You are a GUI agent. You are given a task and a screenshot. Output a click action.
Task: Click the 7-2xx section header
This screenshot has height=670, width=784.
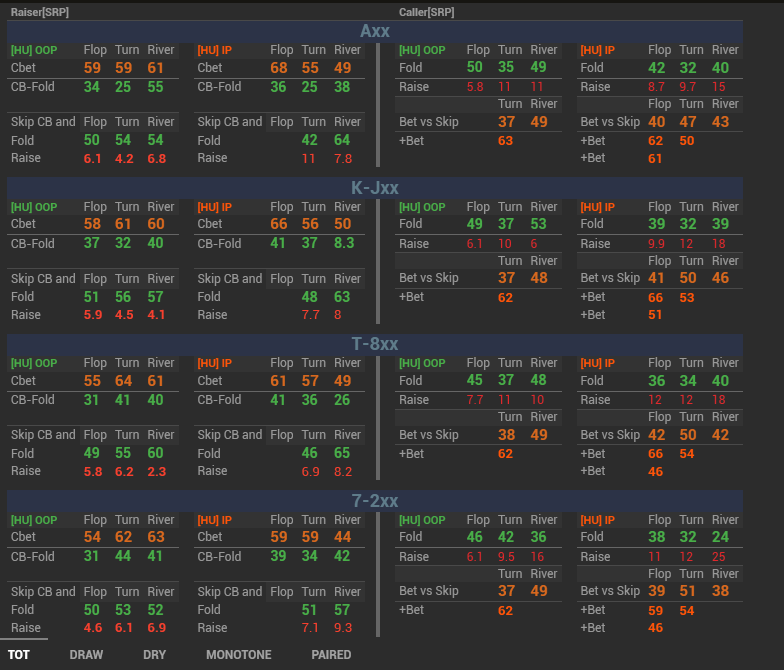(375, 500)
